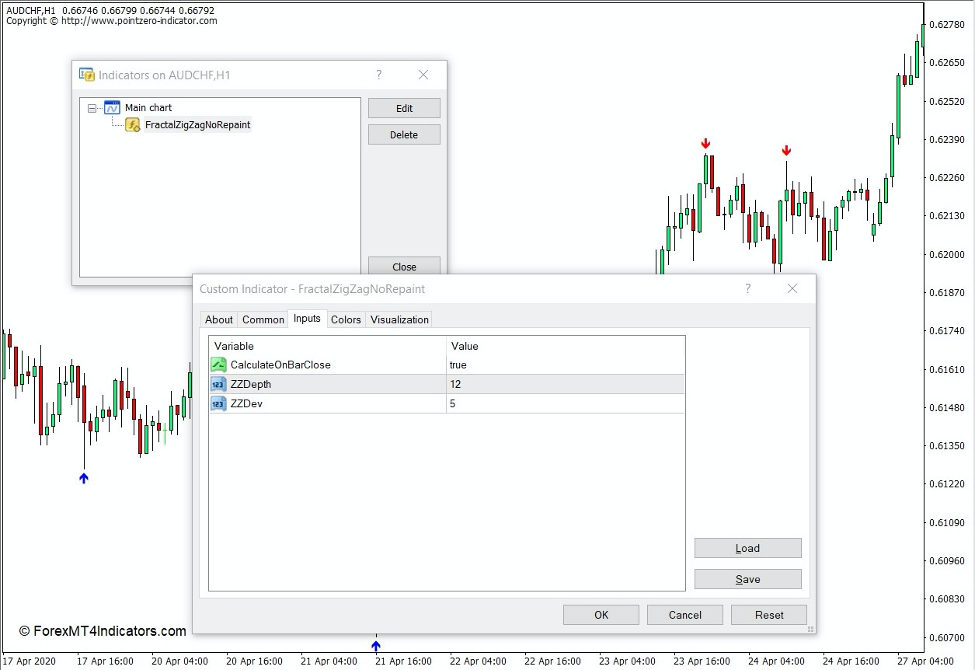Screen dimensions: 977x670
Task: Click the Indicators dialog title bar icon
Action: pyautogui.click(x=85, y=74)
